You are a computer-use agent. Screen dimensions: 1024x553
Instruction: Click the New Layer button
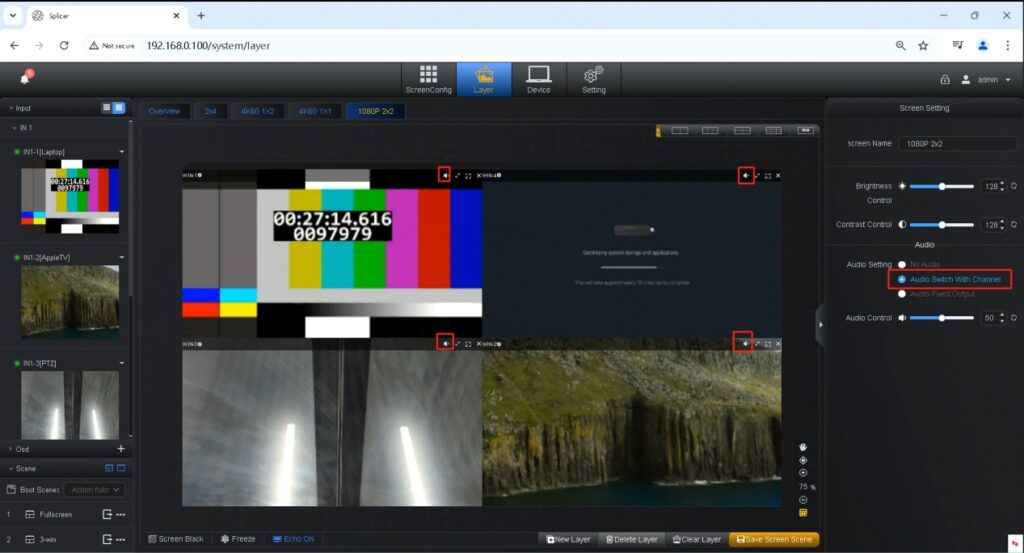coord(568,539)
